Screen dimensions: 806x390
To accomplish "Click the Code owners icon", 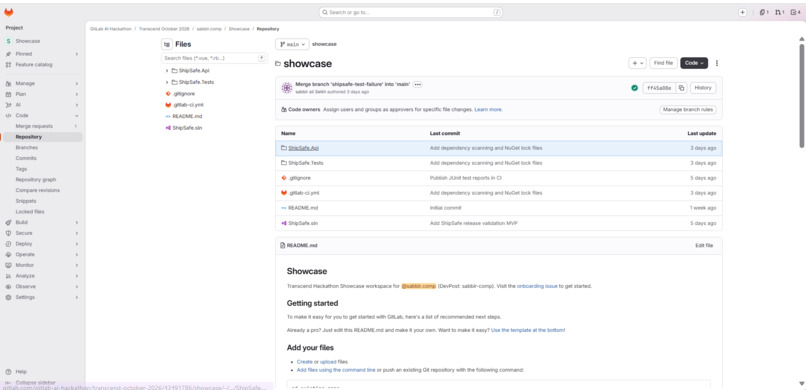I will pos(284,109).
